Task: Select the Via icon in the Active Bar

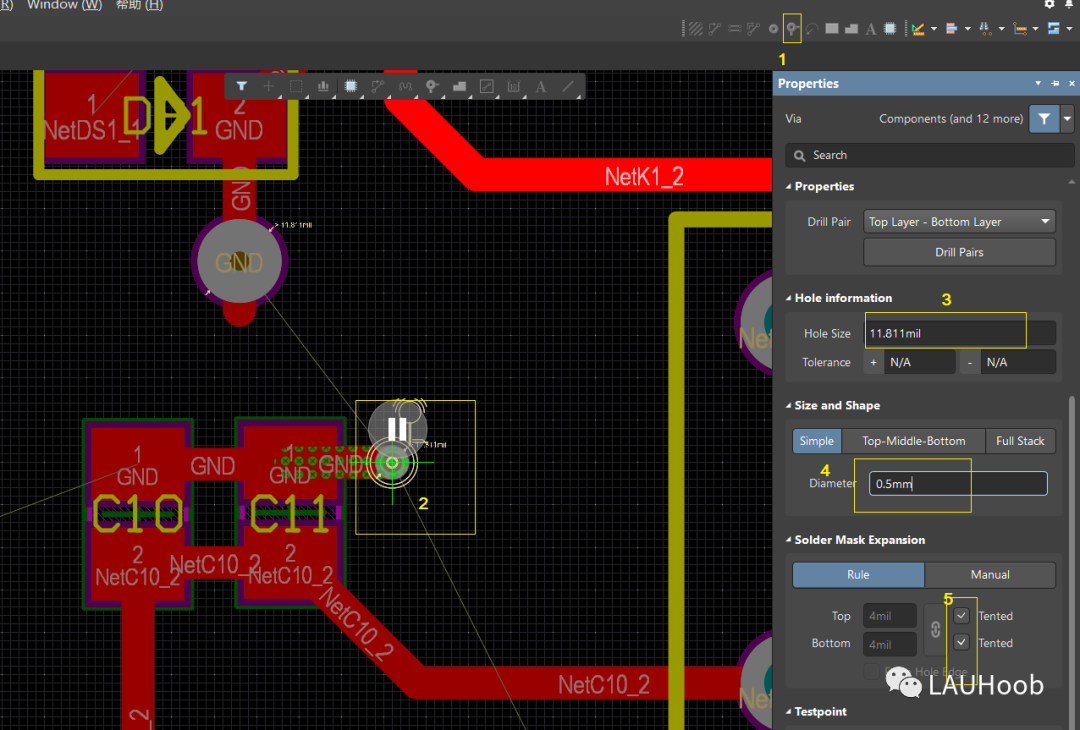Action: [x=432, y=86]
